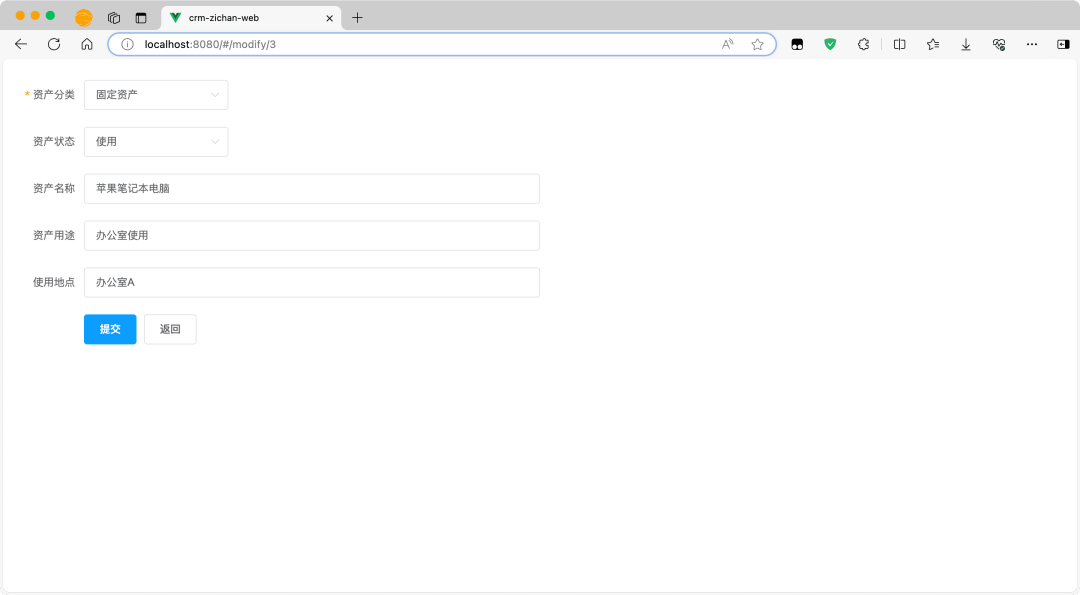The image size is (1080, 595).
Task: Add page to favorites star icon
Action: pyautogui.click(x=758, y=44)
